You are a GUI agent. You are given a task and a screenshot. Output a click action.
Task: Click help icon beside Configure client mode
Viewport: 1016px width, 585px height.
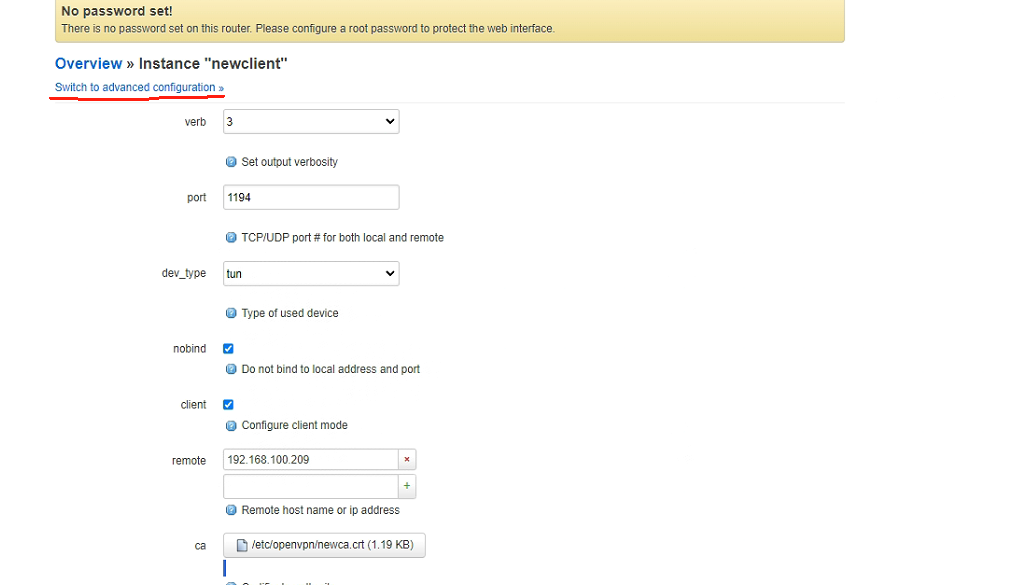click(231, 425)
